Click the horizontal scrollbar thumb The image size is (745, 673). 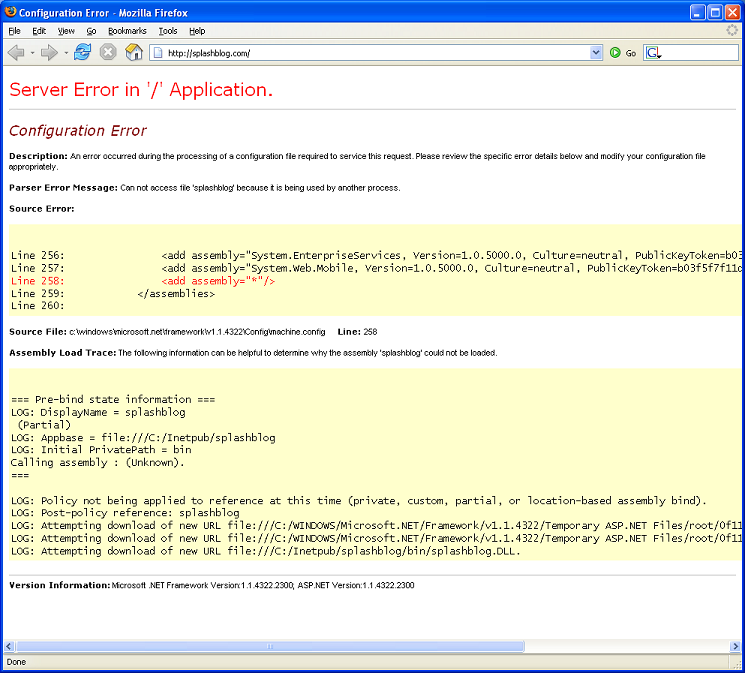[270, 646]
